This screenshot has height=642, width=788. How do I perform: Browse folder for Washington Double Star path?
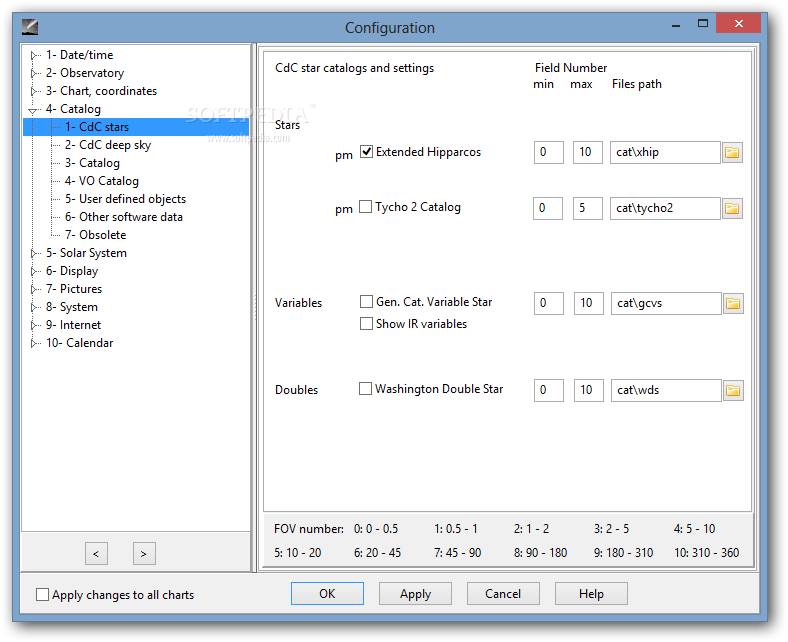(x=733, y=391)
